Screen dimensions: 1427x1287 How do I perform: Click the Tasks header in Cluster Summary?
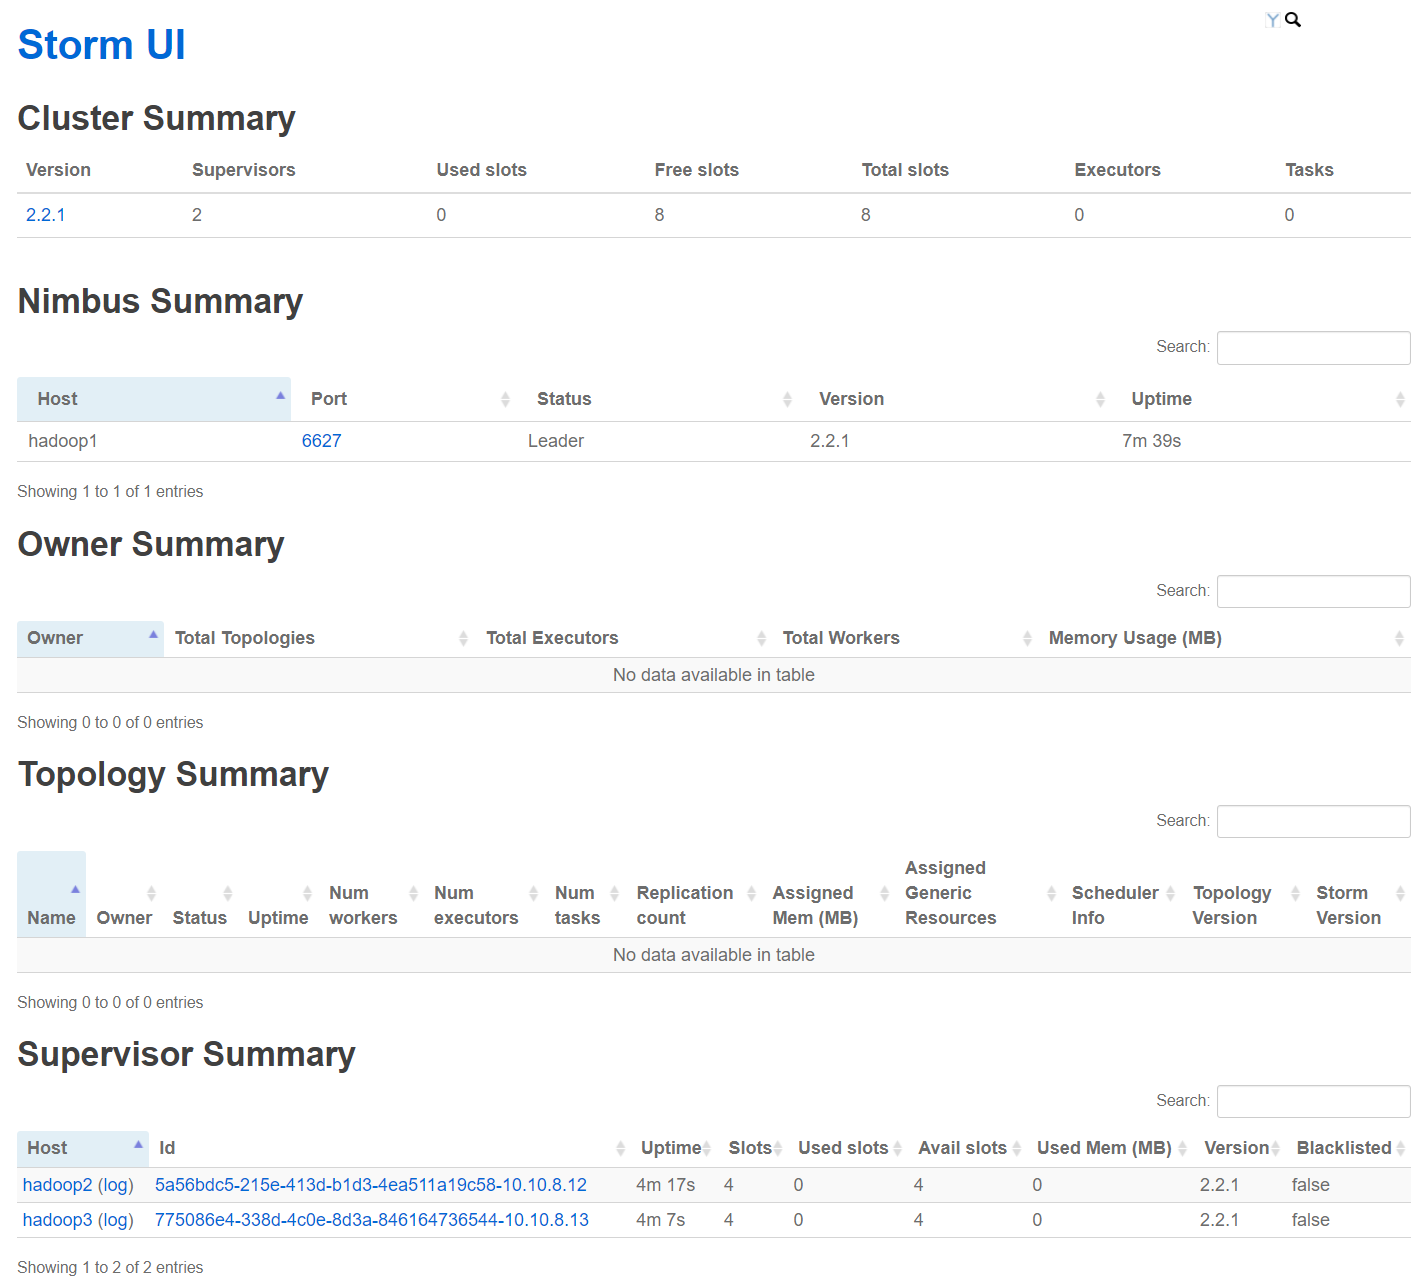point(1309,170)
